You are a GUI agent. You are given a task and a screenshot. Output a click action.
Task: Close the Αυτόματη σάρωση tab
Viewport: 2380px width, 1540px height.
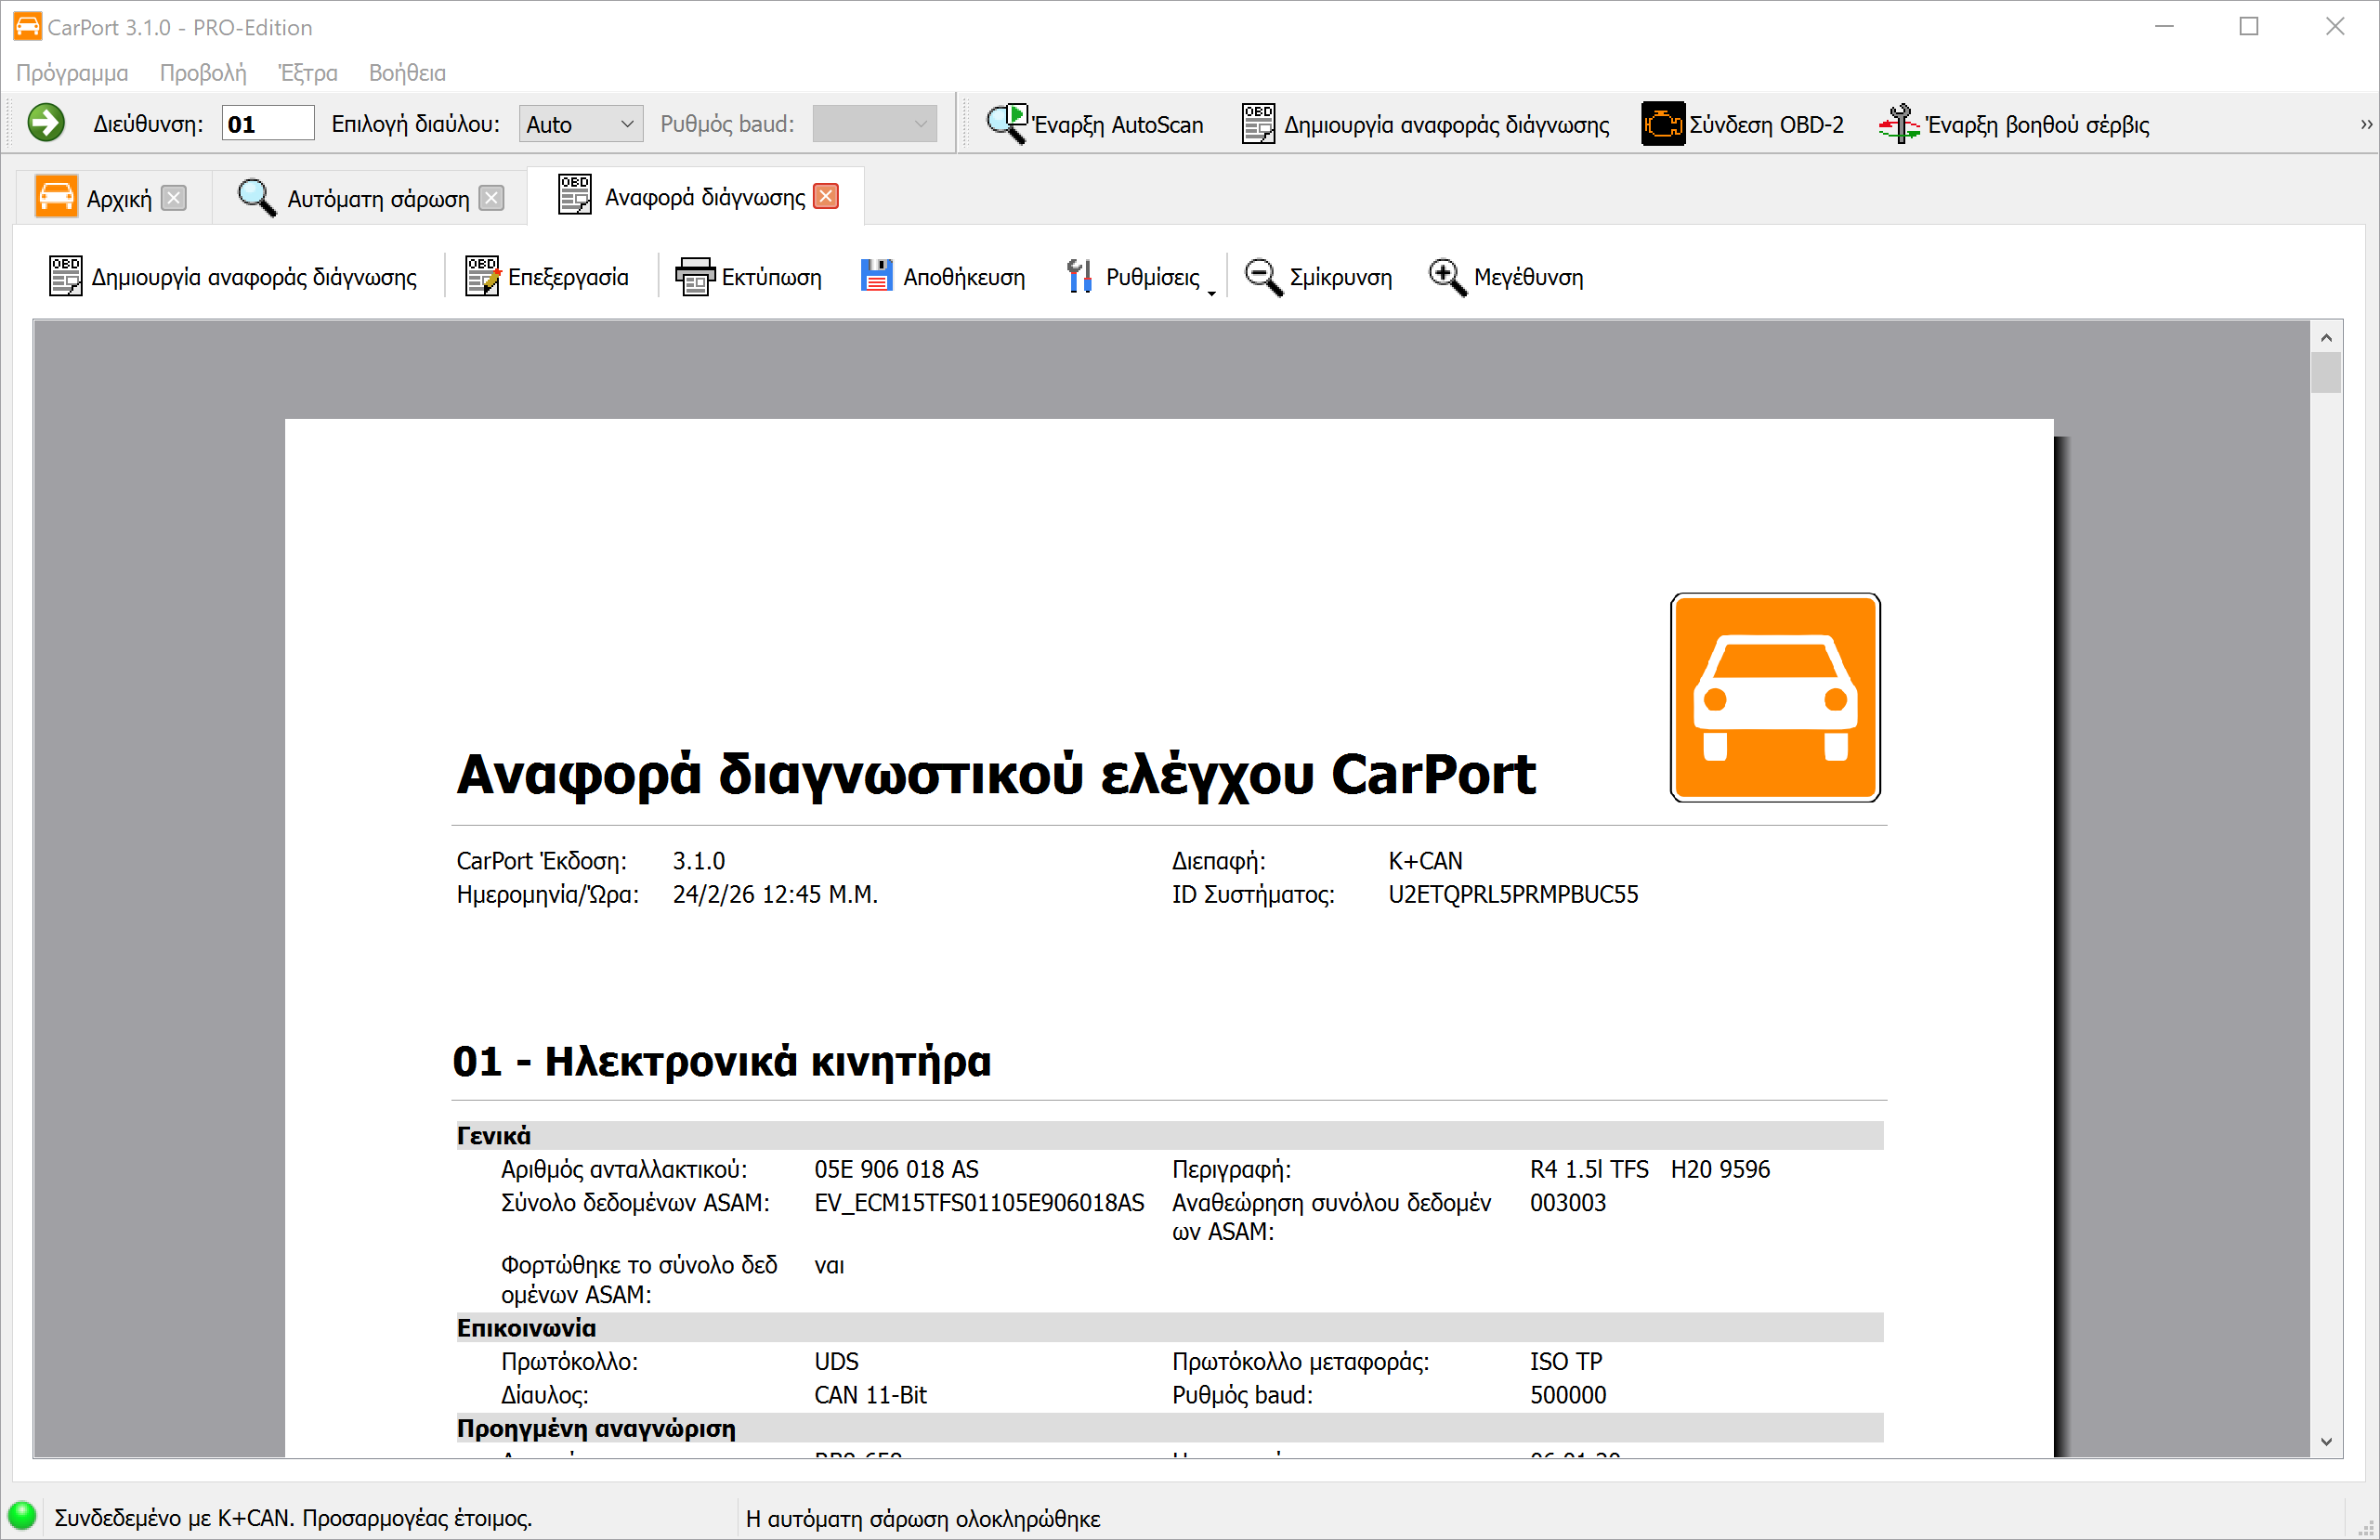[491, 198]
